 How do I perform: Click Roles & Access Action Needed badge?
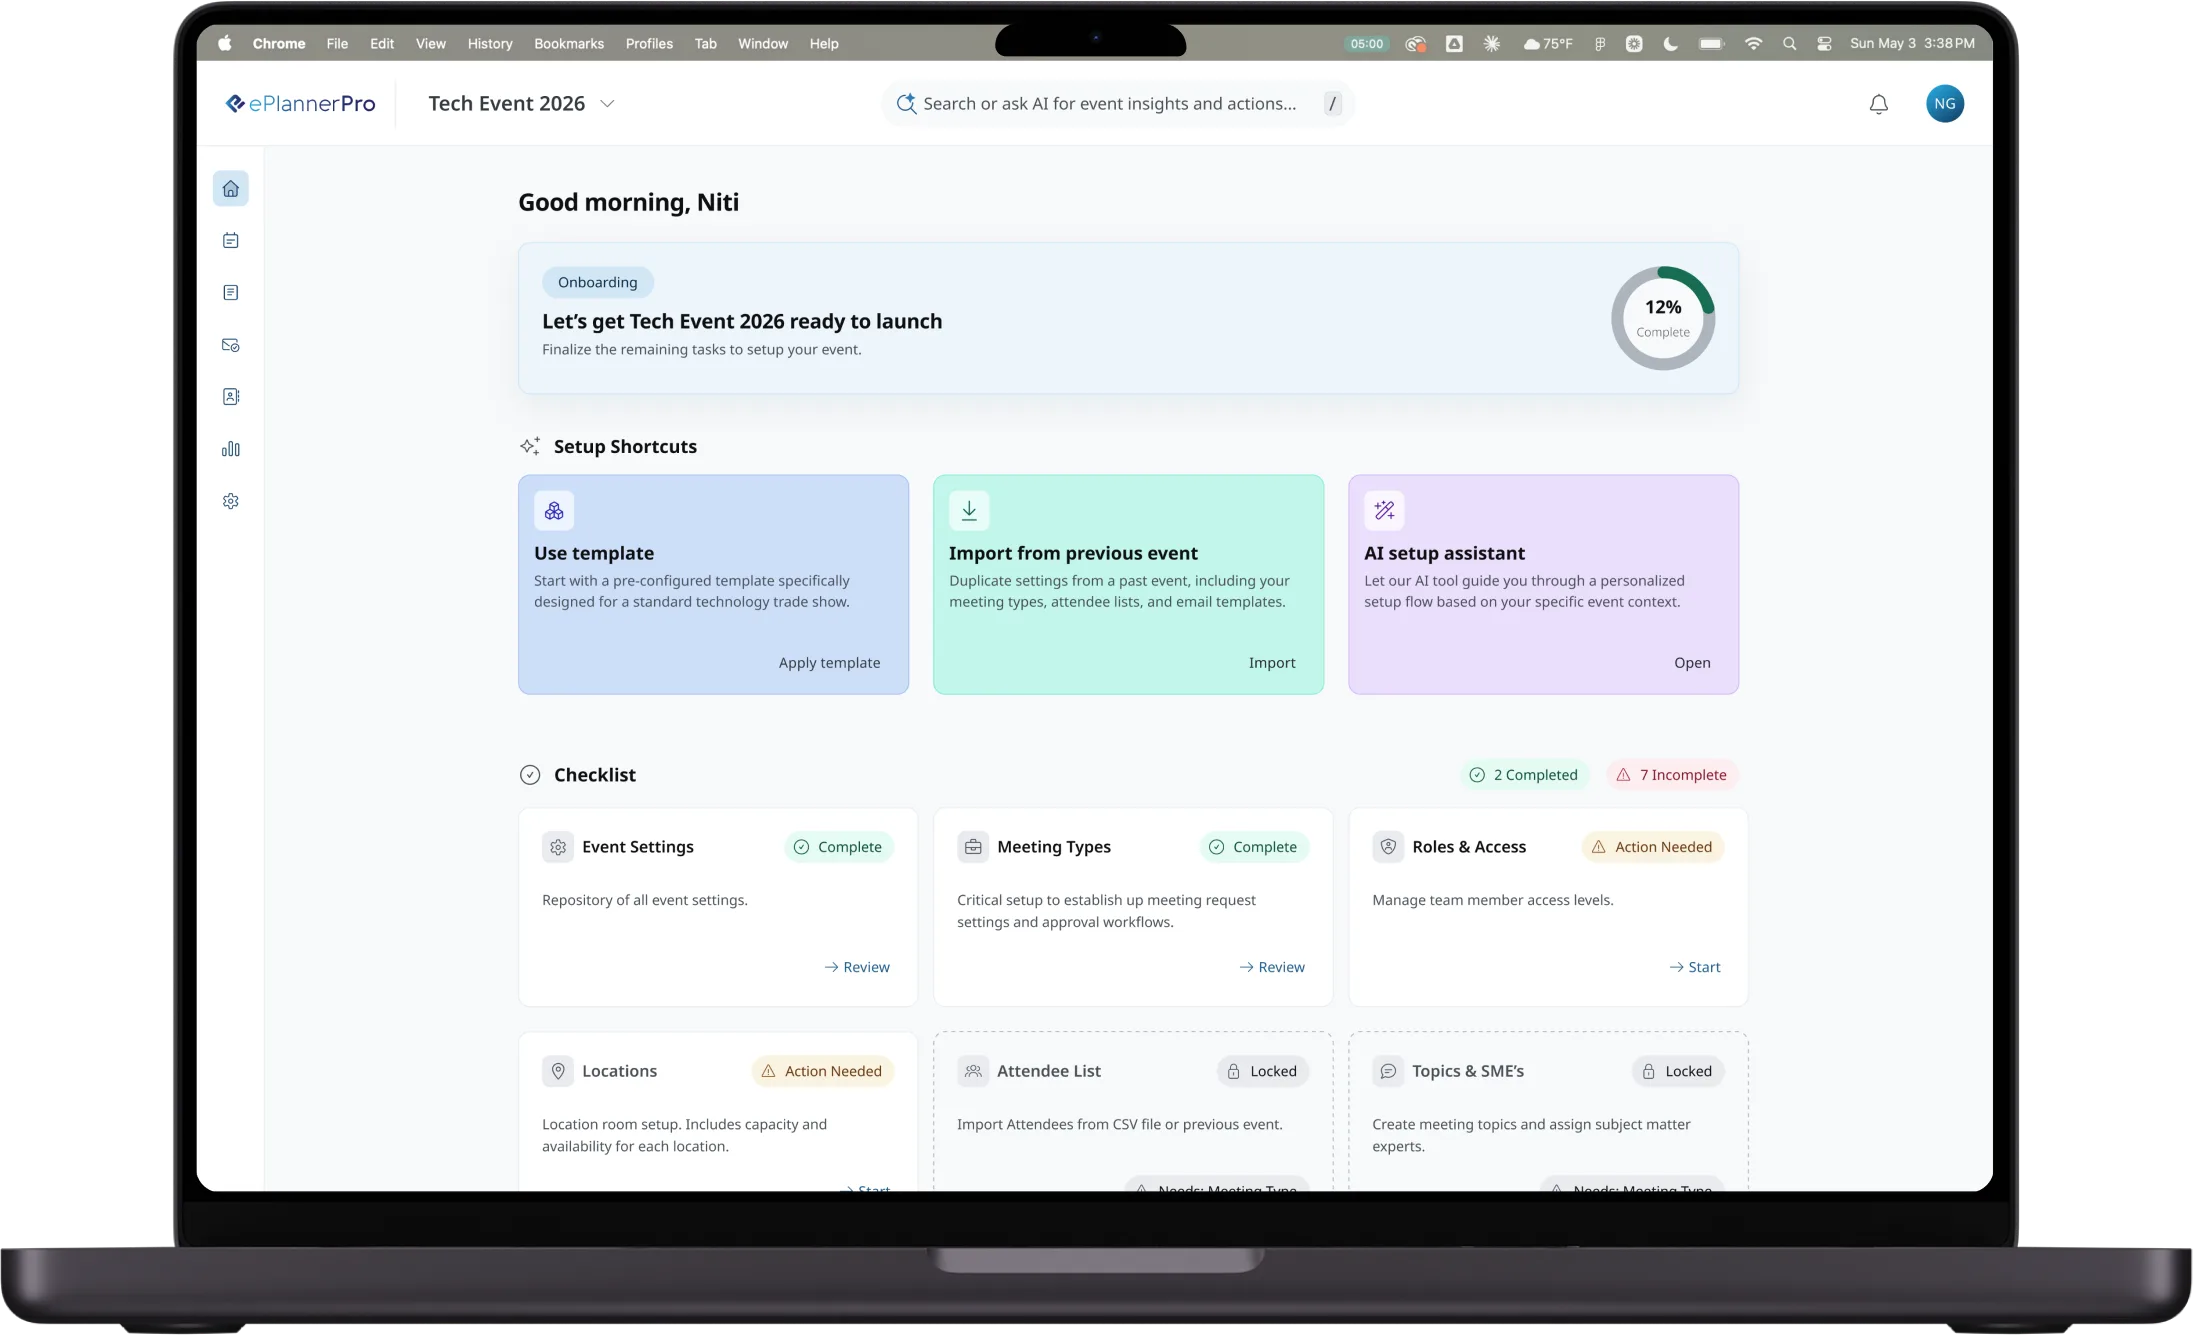1652,847
